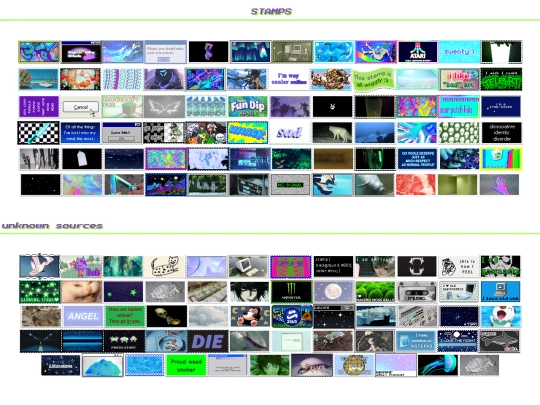Click the 'deserve just as much respect' blue stamp
Screen dimensions: 540x405
417,159
